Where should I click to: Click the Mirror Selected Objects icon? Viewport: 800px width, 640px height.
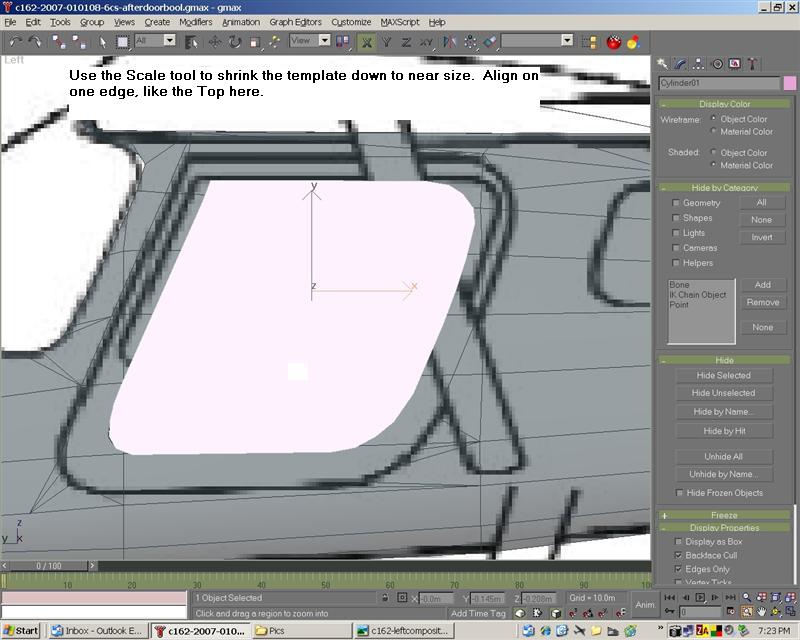tap(449, 42)
